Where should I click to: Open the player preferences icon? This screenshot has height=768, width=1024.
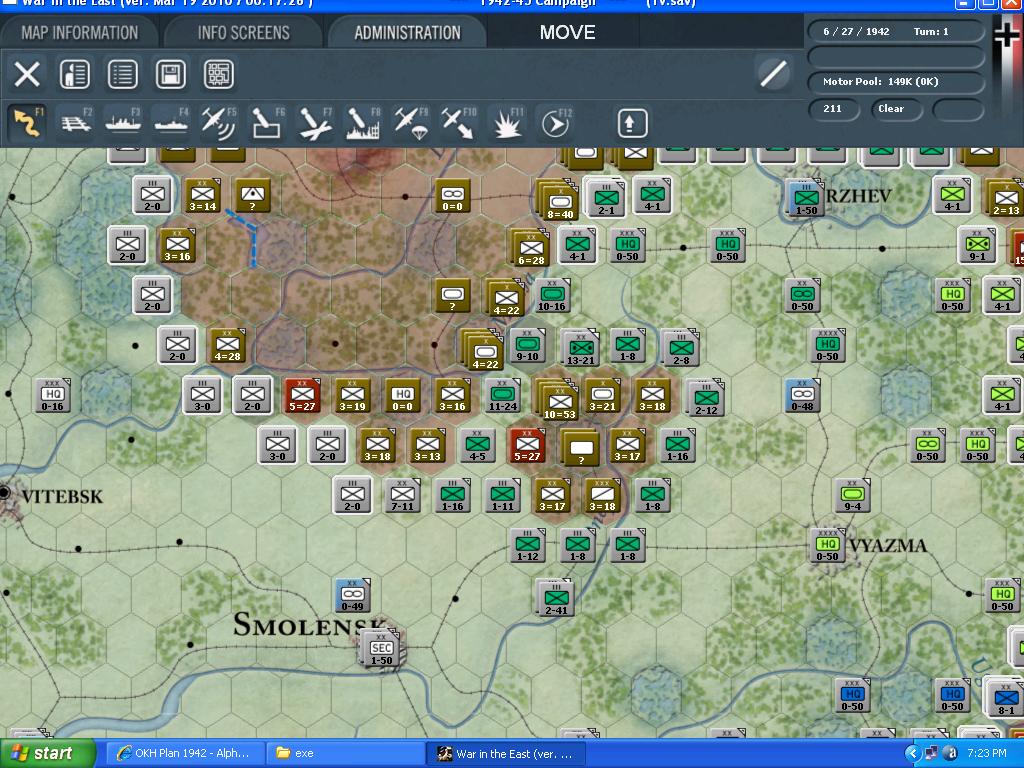pos(74,74)
